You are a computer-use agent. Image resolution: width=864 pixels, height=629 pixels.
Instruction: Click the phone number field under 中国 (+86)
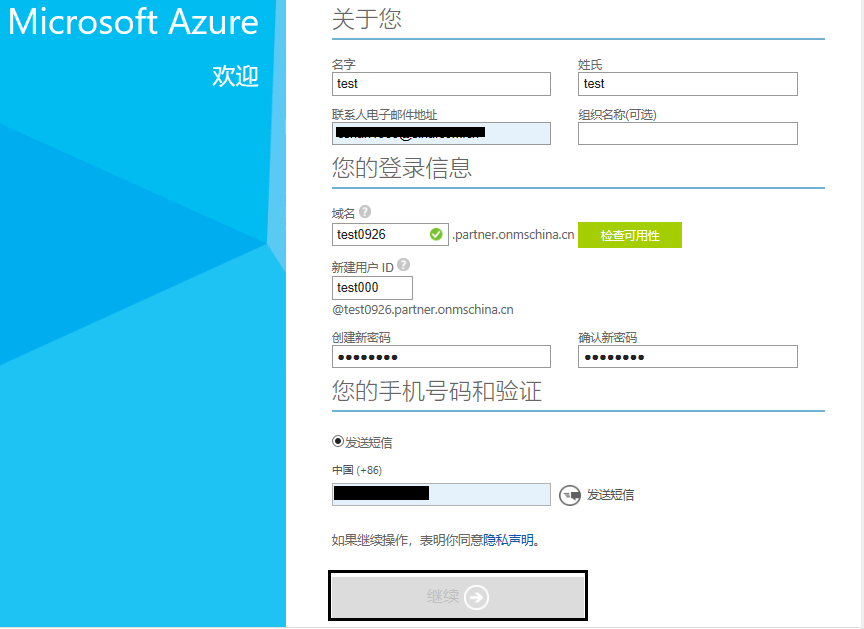click(x=441, y=494)
